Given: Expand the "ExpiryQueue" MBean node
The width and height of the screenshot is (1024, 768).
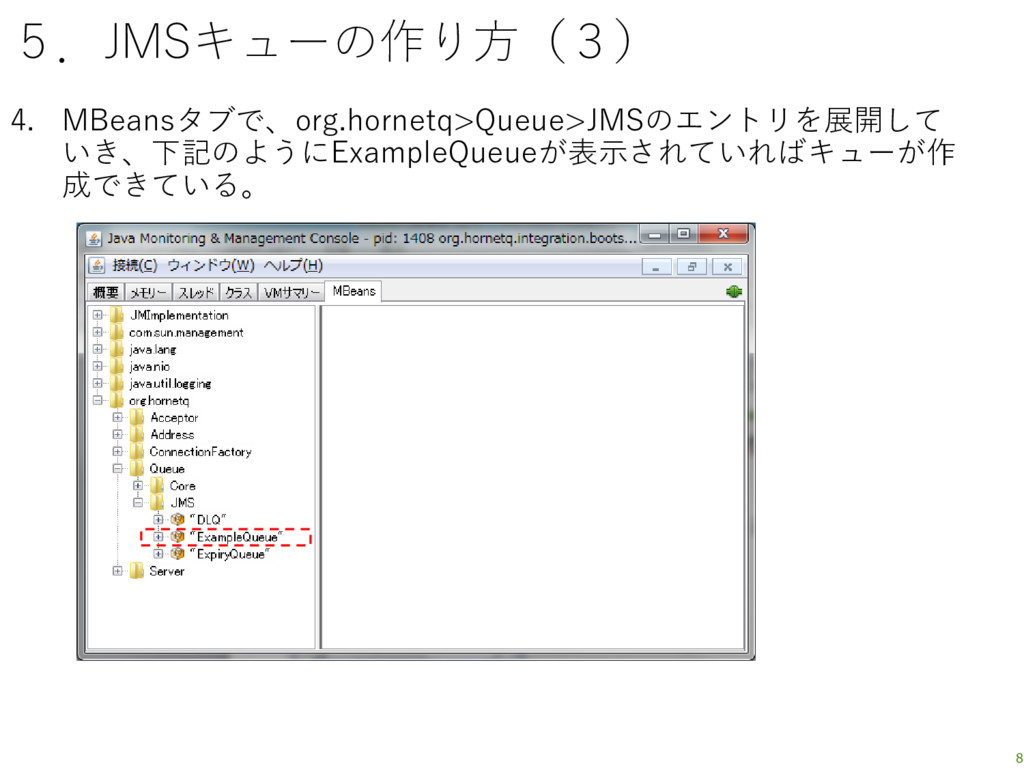Looking at the screenshot, I should tap(158, 554).
